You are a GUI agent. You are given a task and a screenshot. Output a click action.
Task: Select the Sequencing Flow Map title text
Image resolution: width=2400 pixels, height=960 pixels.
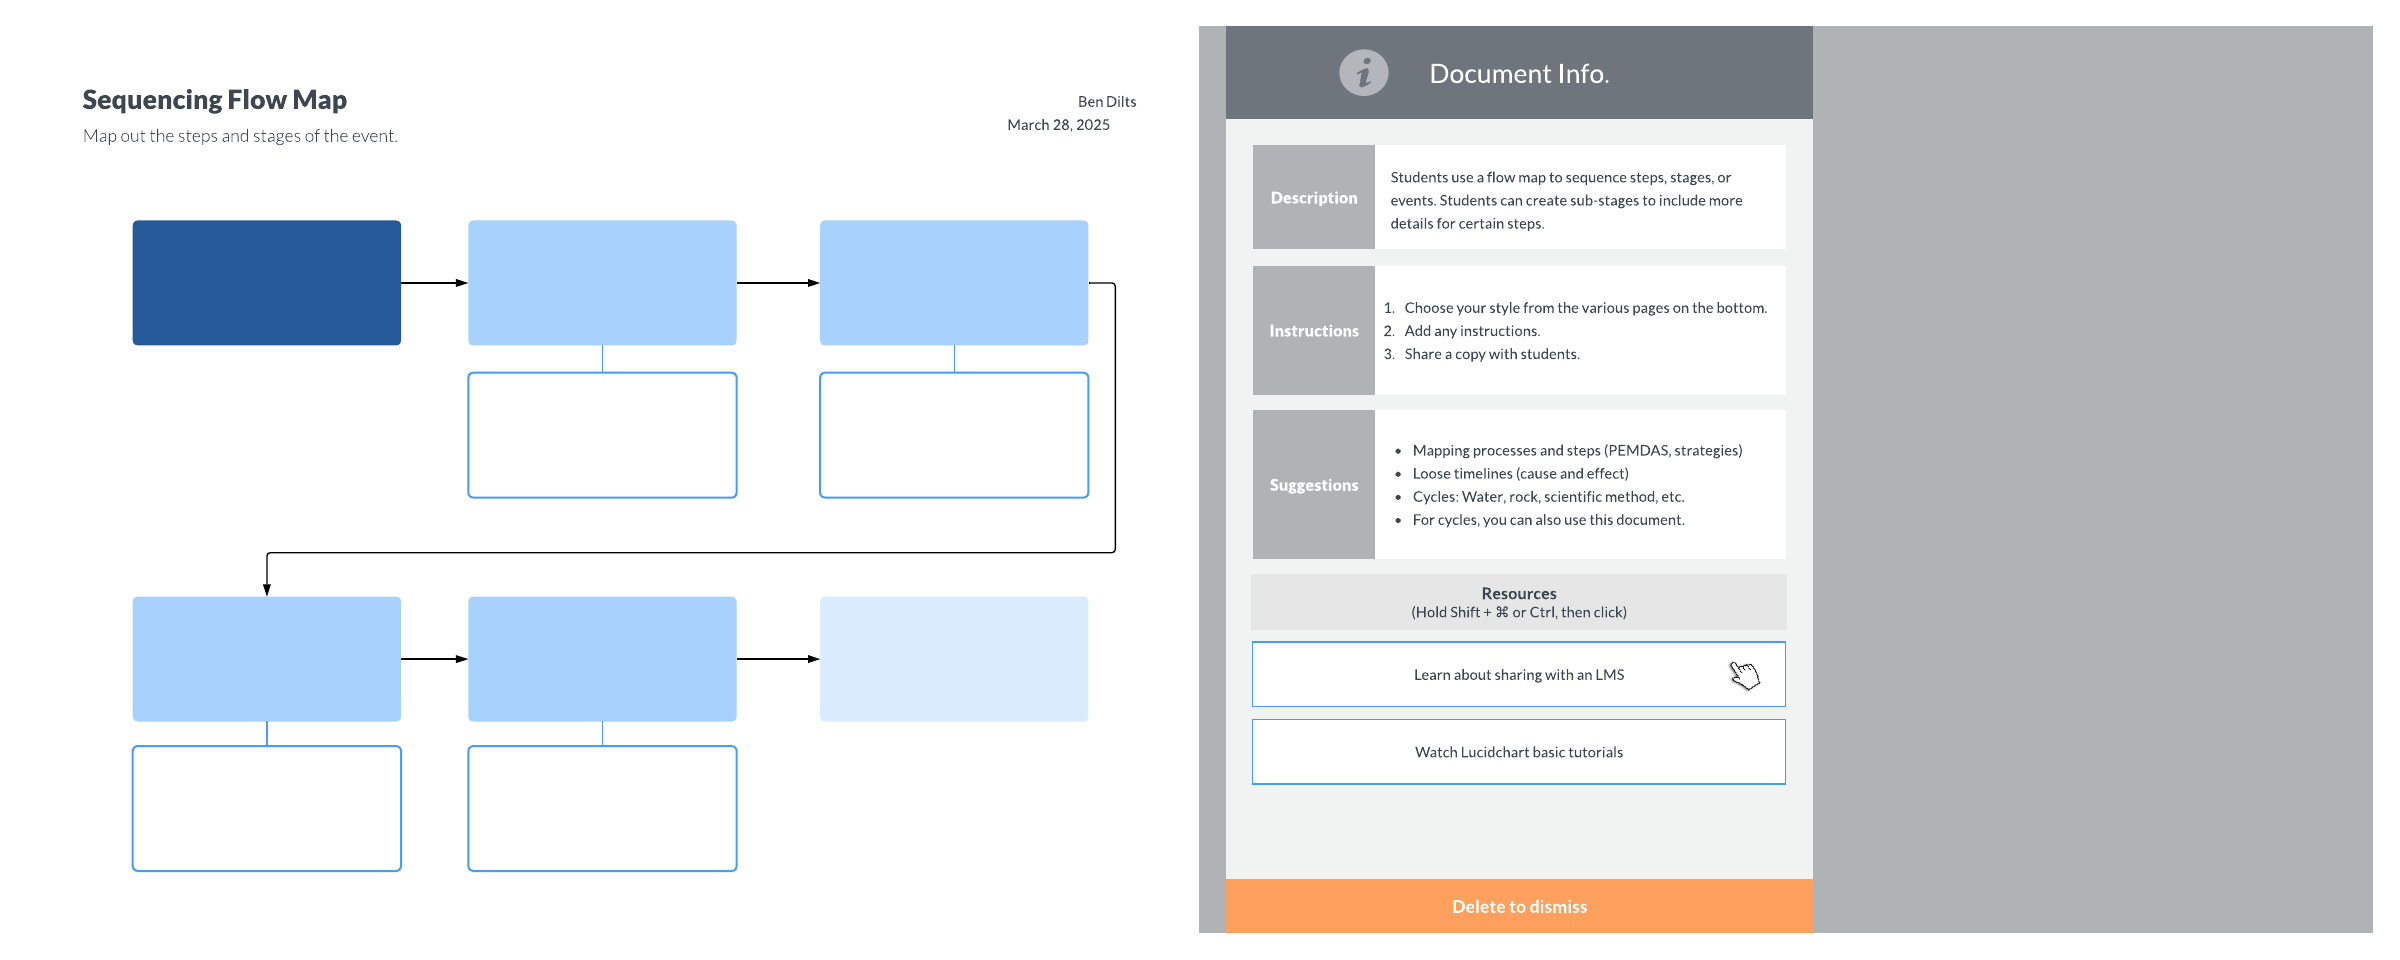pyautogui.click(x=214, y=100)
